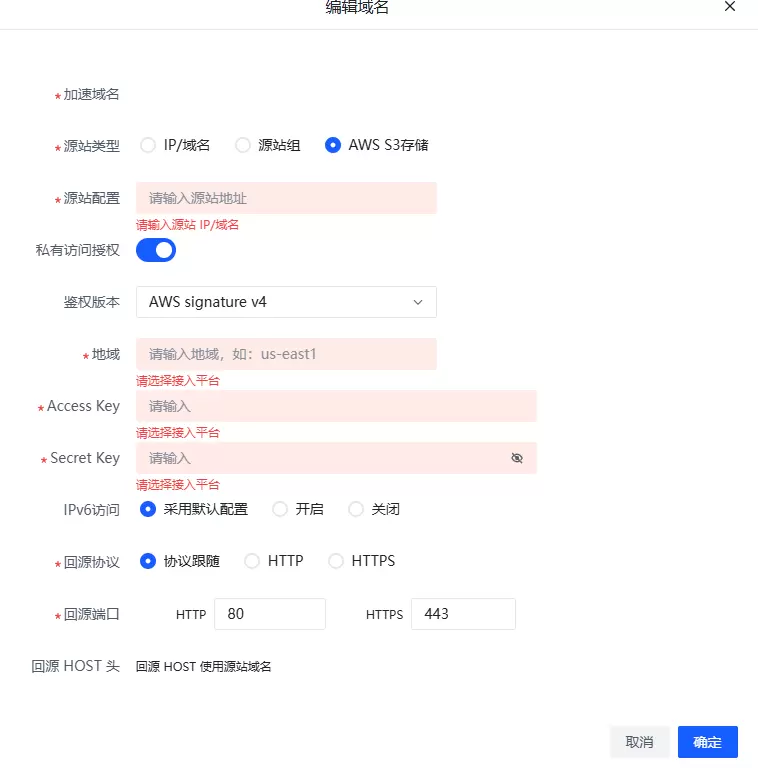
Task: Focus the Access Key input field
Action: [x=336, y=406]
